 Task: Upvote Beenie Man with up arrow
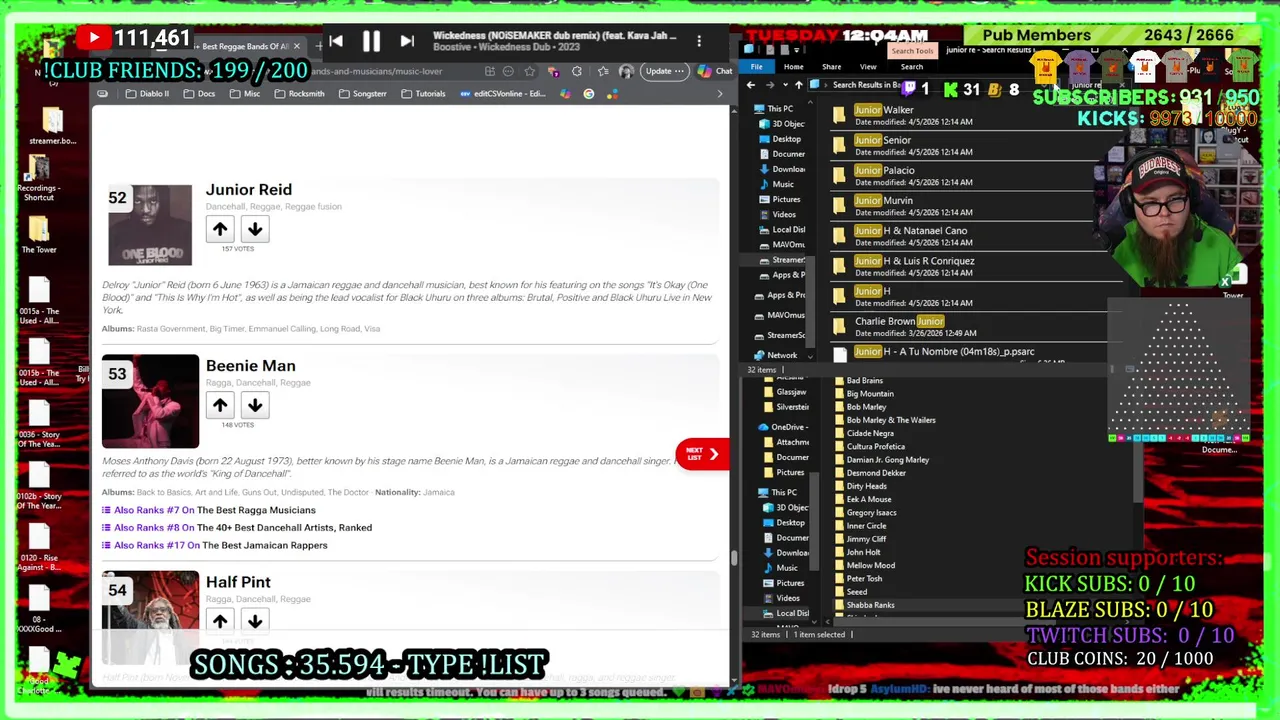220,405
